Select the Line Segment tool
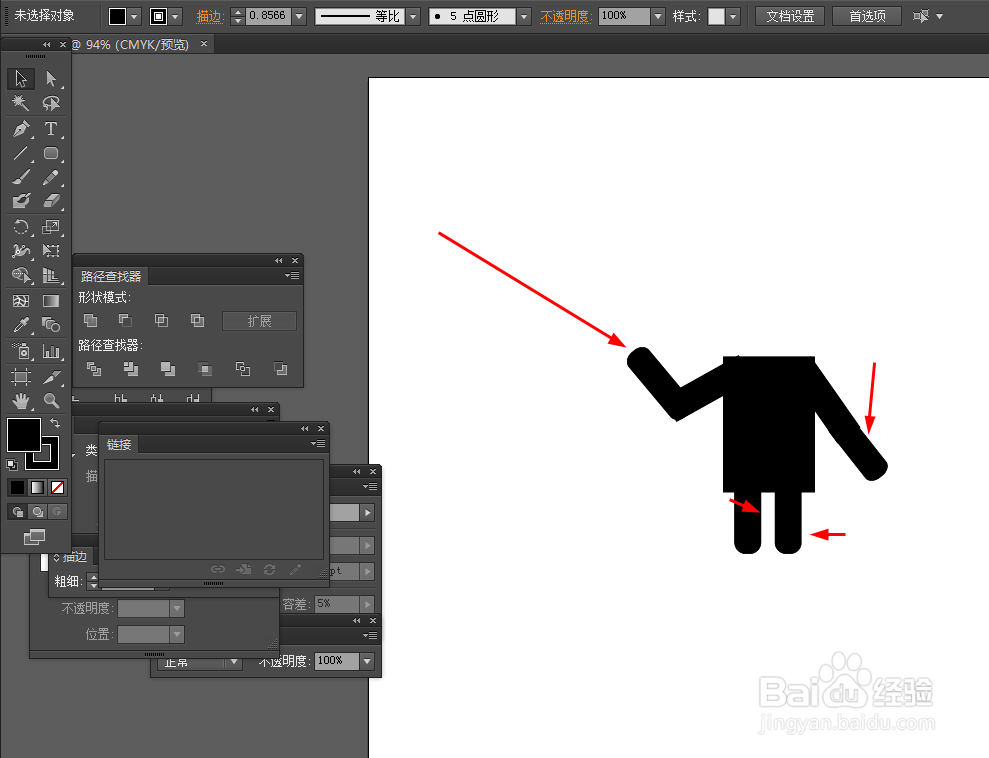The height and width of the screenshot is (758, 989). 21,153
